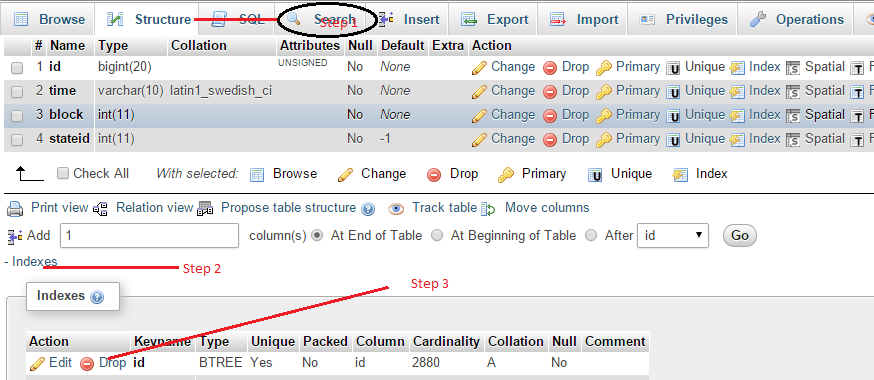Click the pencil Change icon for id column

[479, 68]
